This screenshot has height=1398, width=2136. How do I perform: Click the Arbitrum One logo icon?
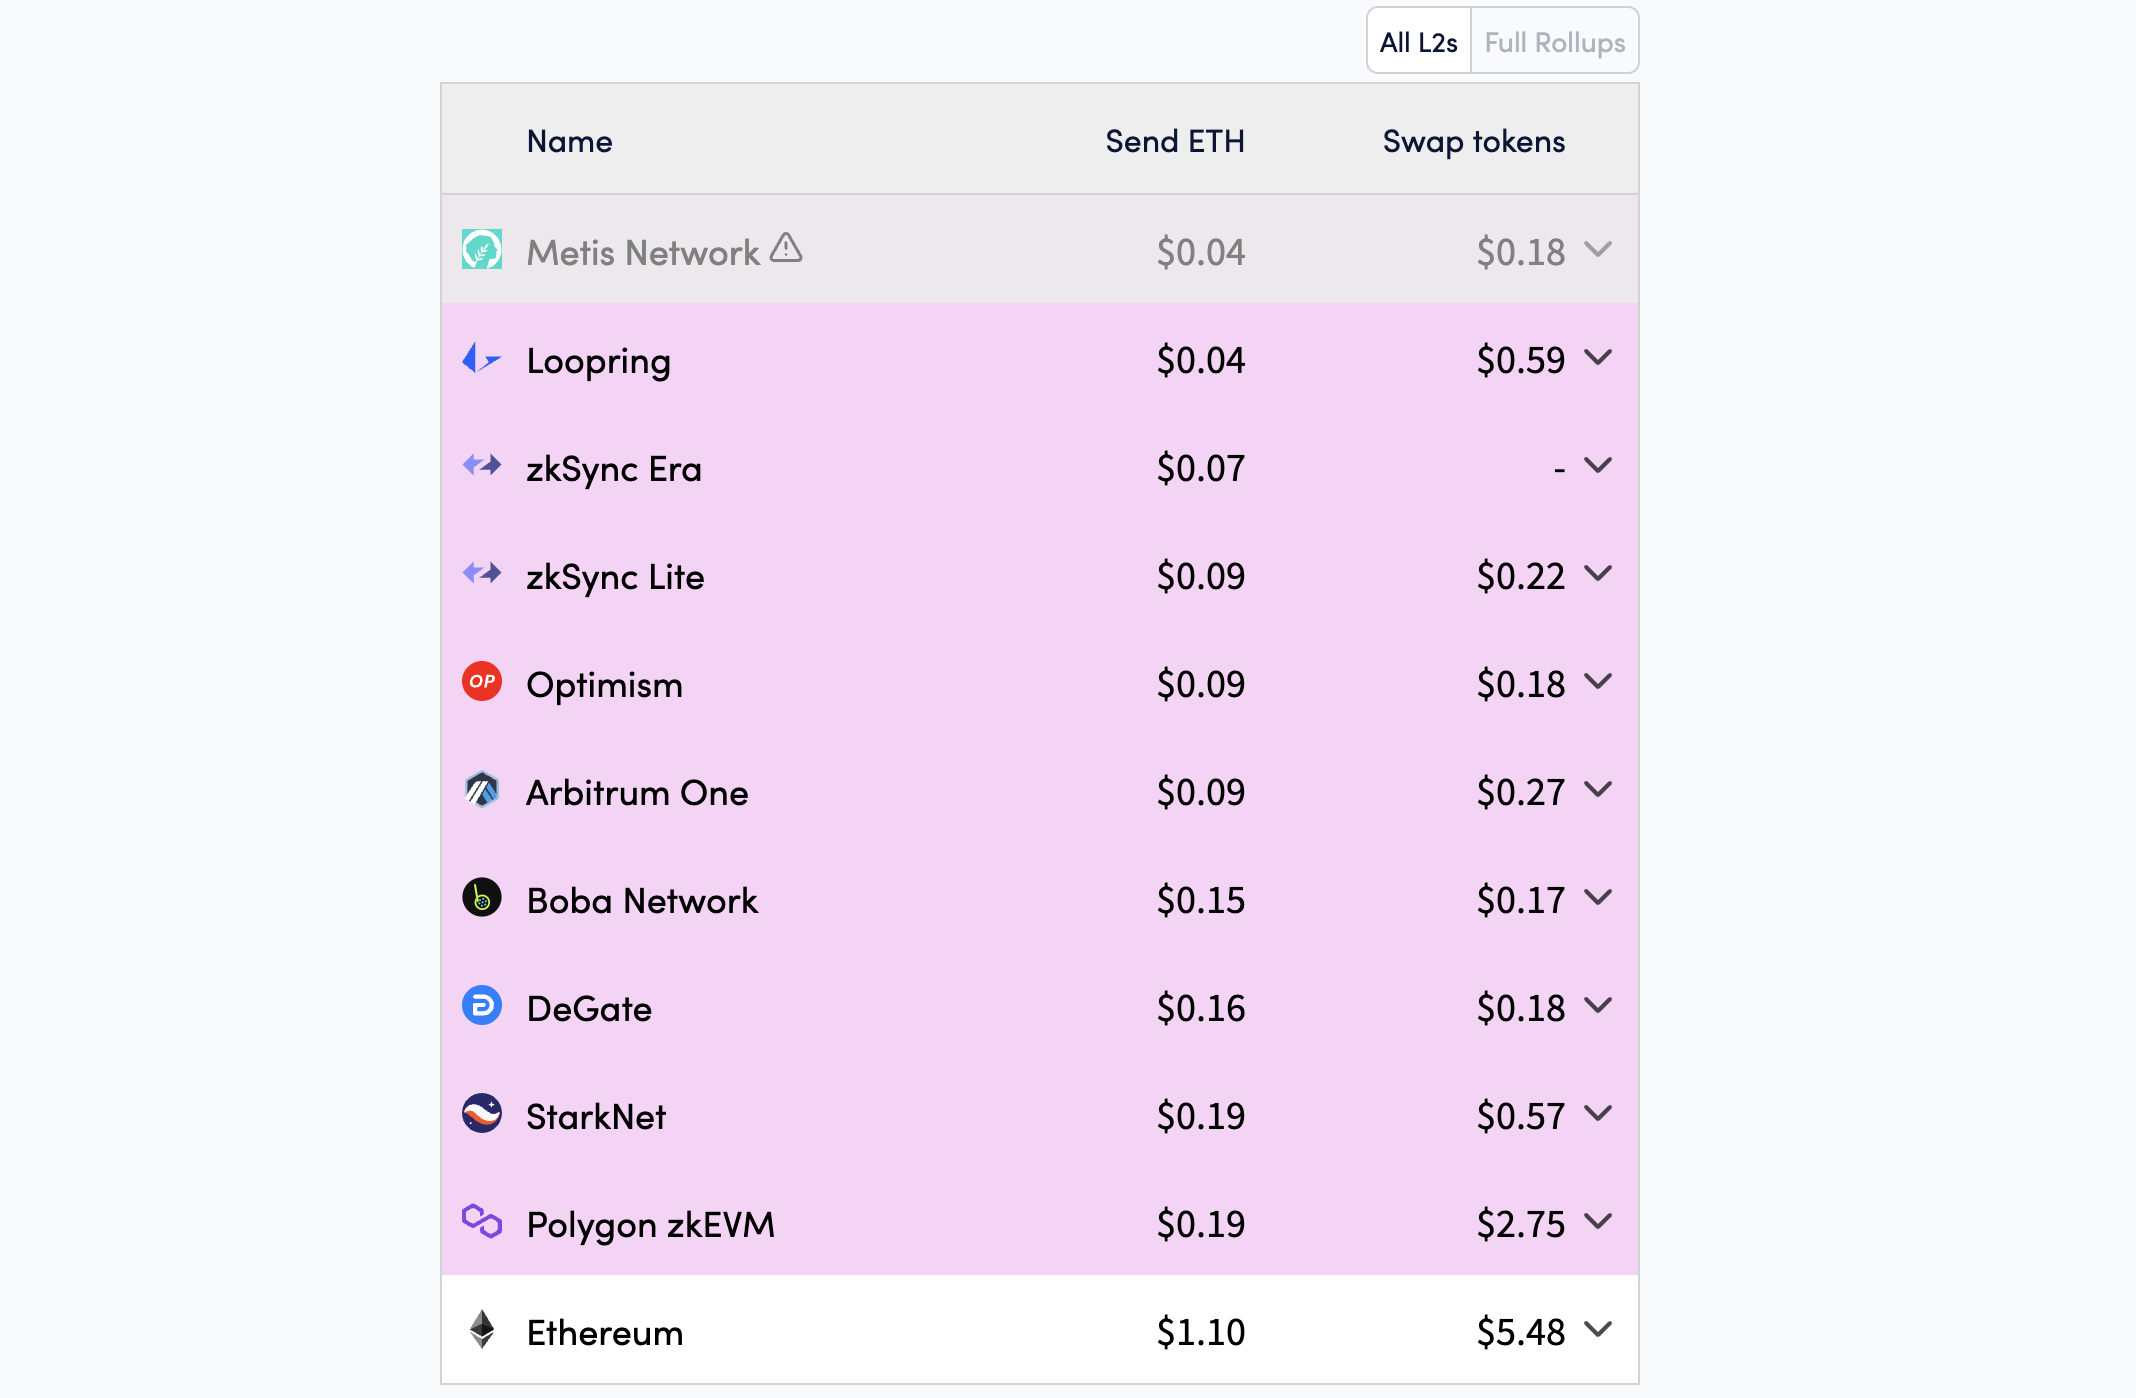[x=481, y=791]
